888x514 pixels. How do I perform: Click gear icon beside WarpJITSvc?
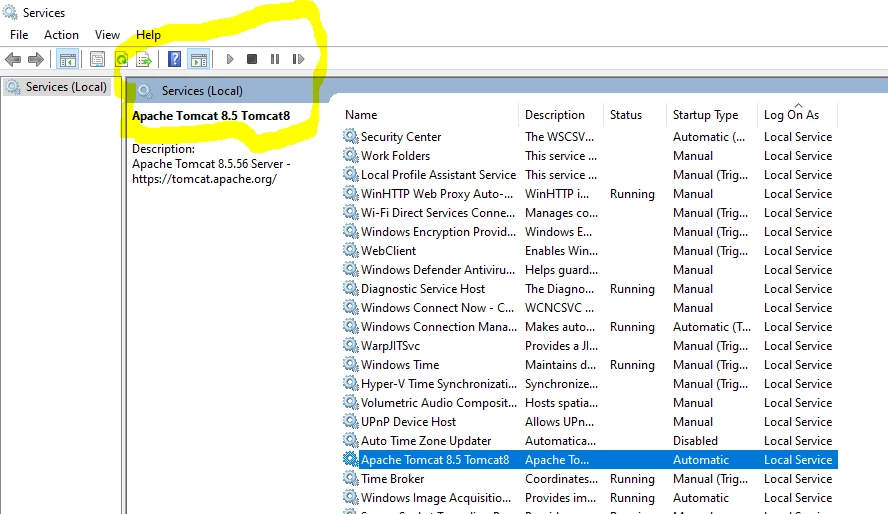351,345
